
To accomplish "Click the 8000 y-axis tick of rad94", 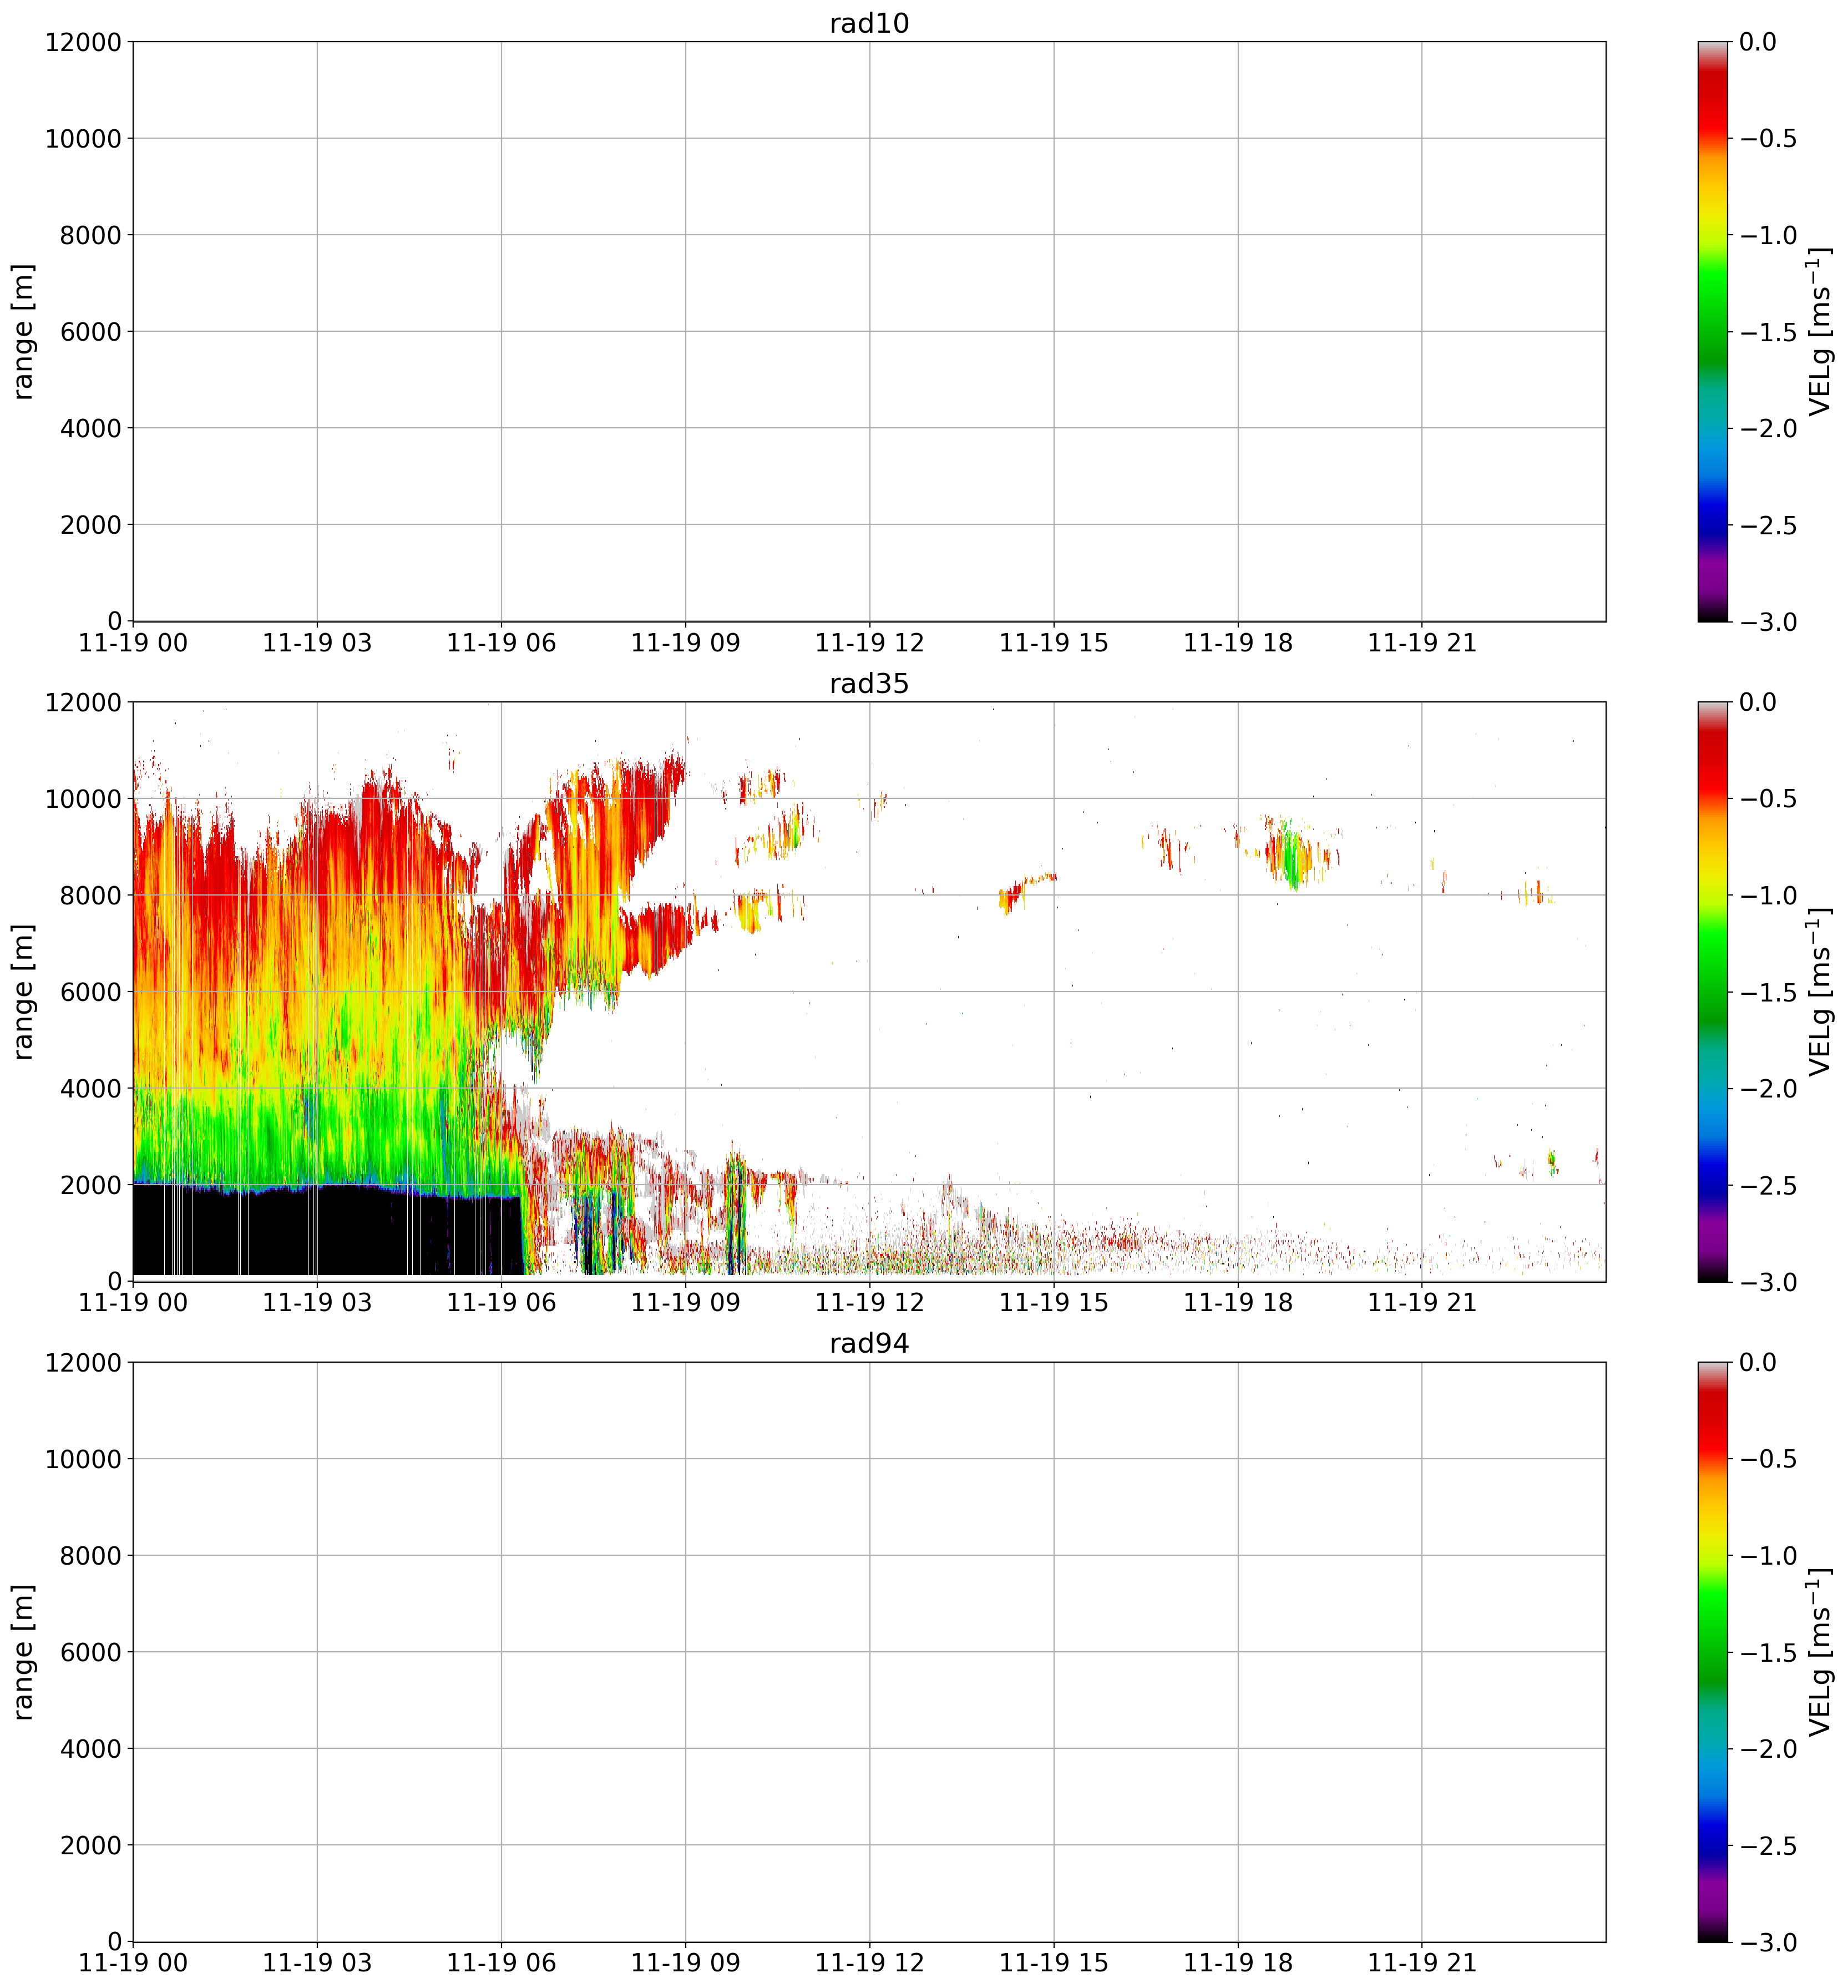I will pos(92,1555).
